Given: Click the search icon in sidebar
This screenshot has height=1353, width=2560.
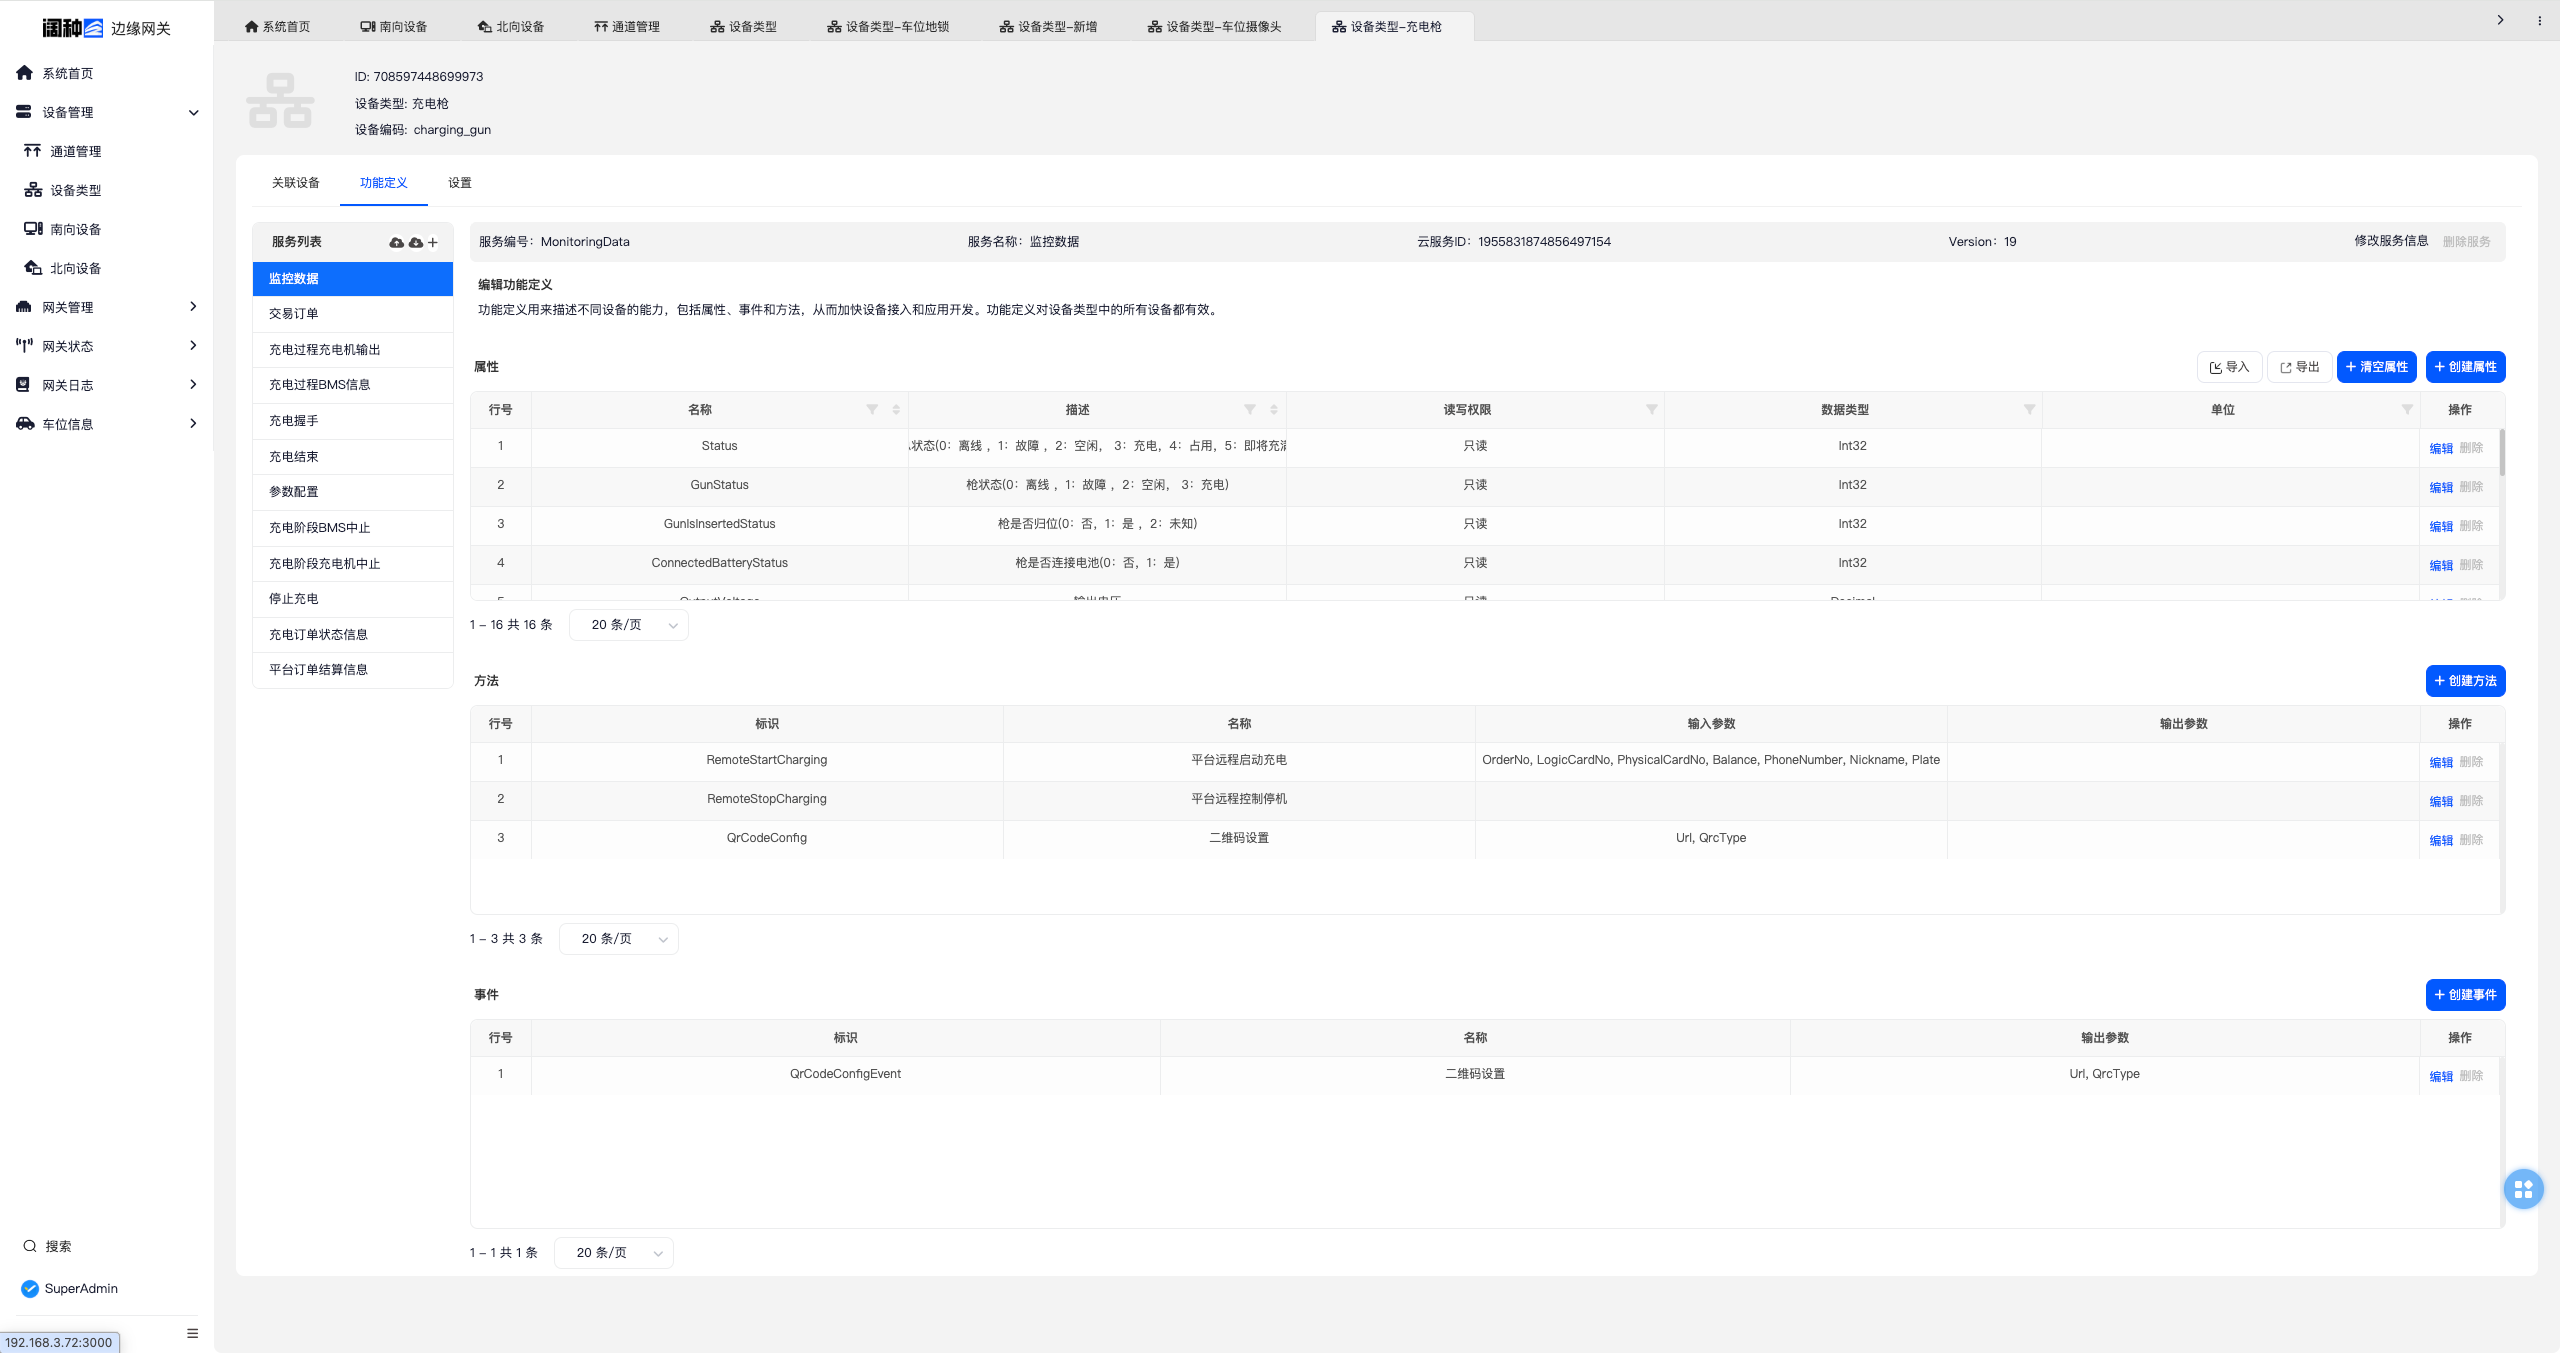Looking at the screenshot, I should tap(30, 1246).
